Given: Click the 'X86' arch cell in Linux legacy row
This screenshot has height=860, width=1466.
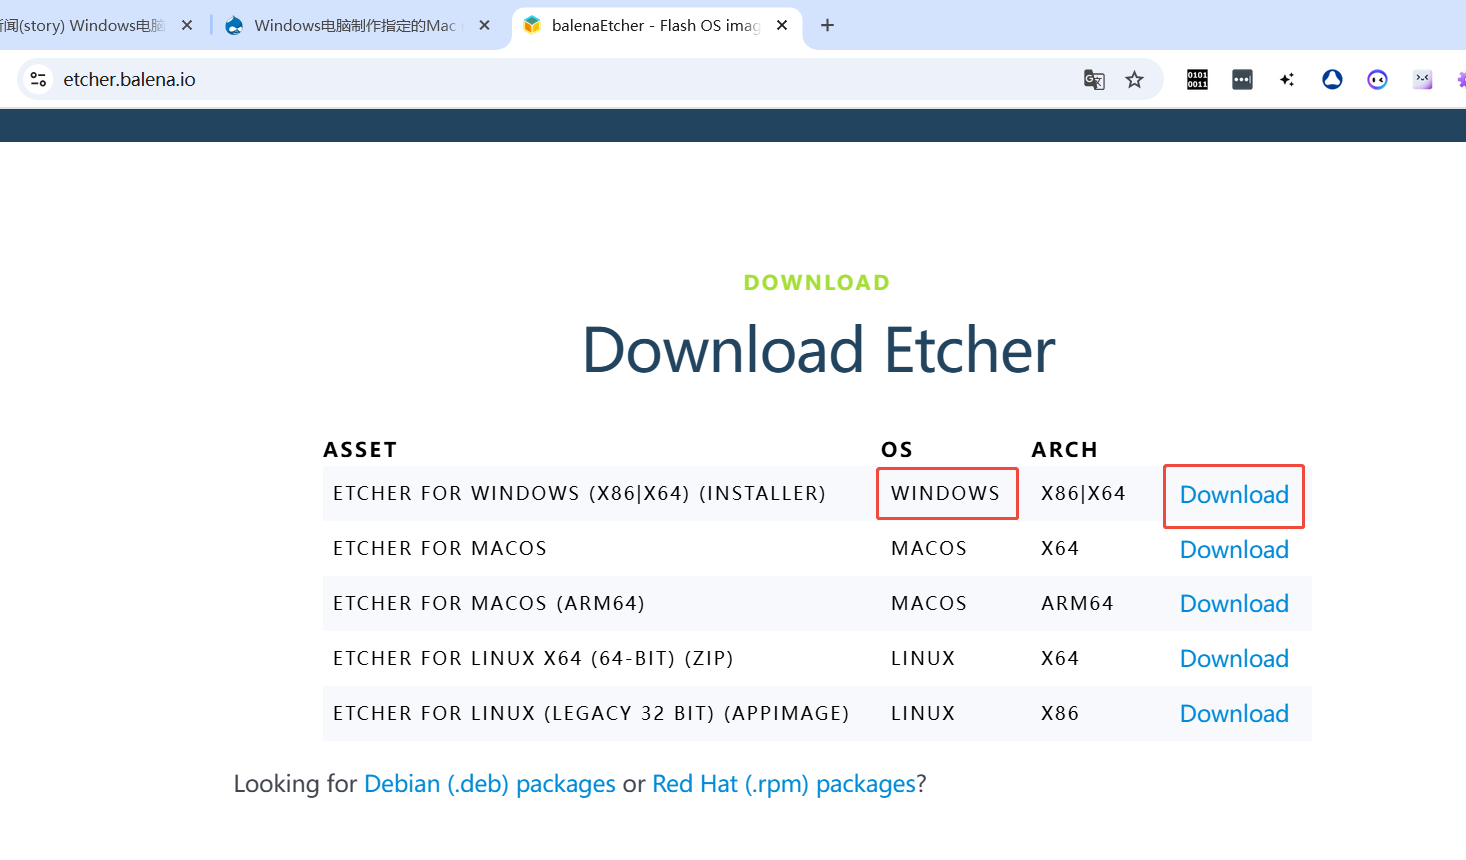Looking at the screenshot, I should tap(1060, 713).
